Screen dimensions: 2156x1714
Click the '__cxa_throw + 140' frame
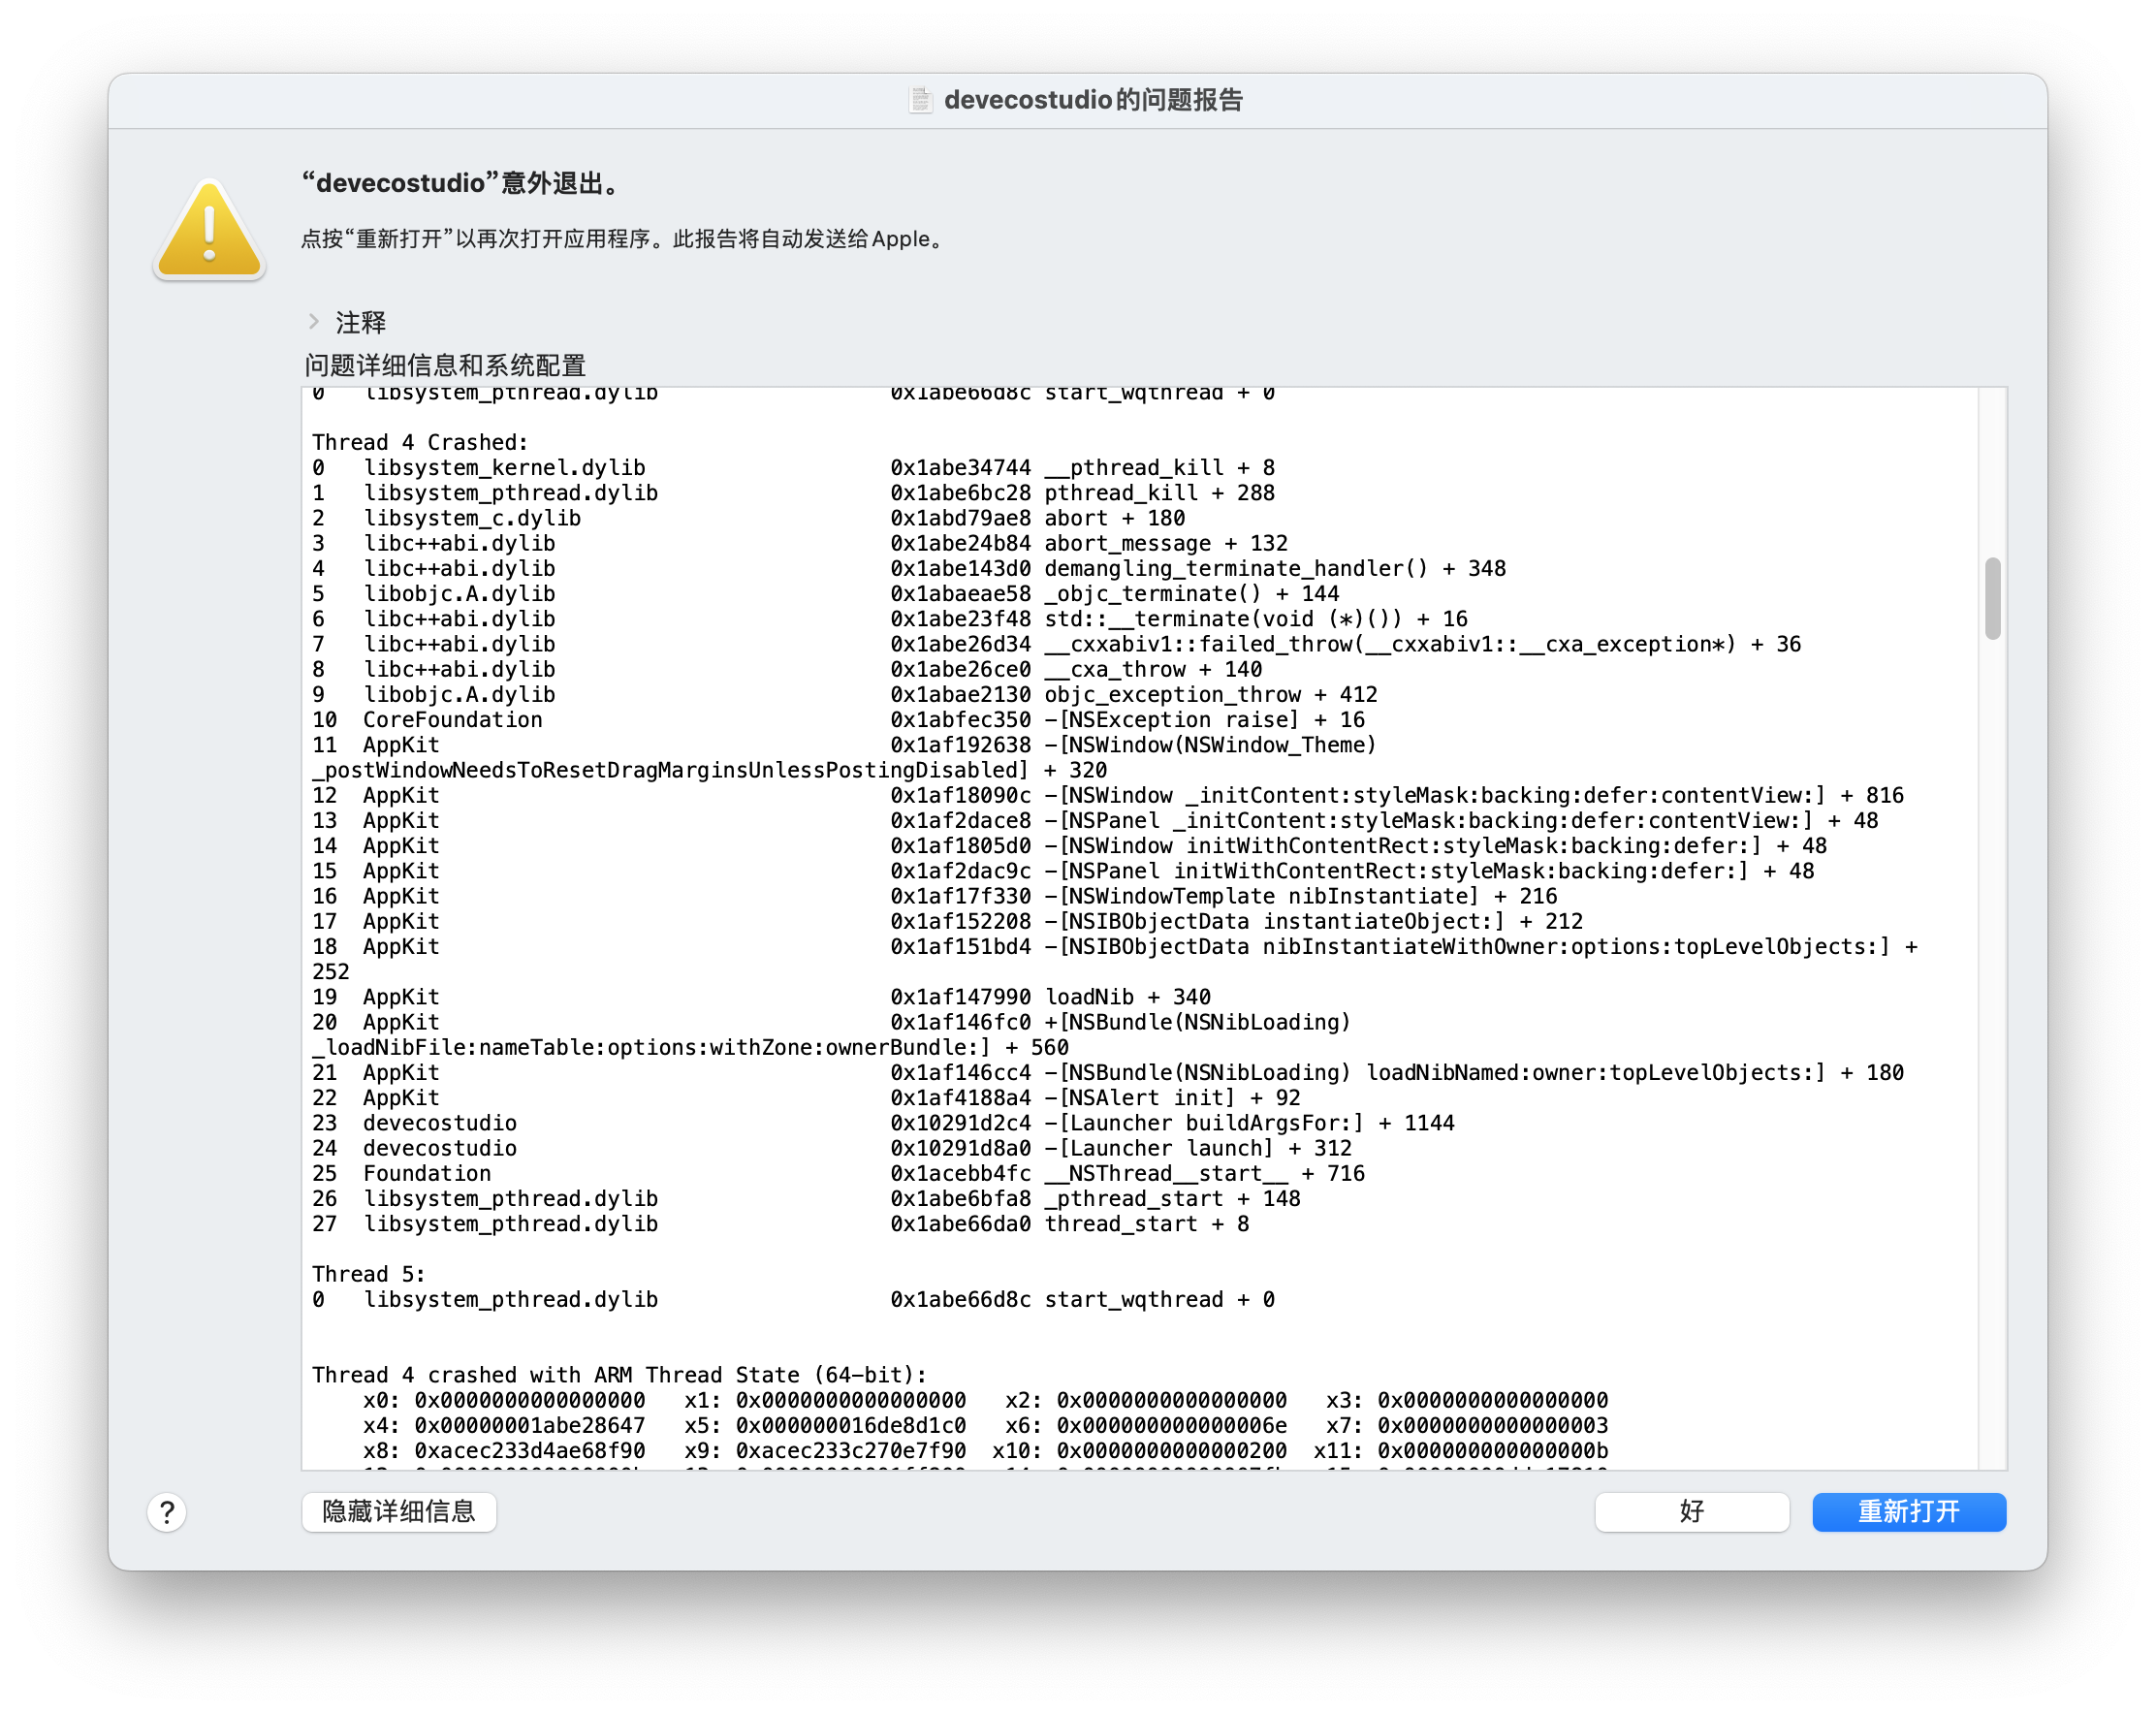coord(787,669)
